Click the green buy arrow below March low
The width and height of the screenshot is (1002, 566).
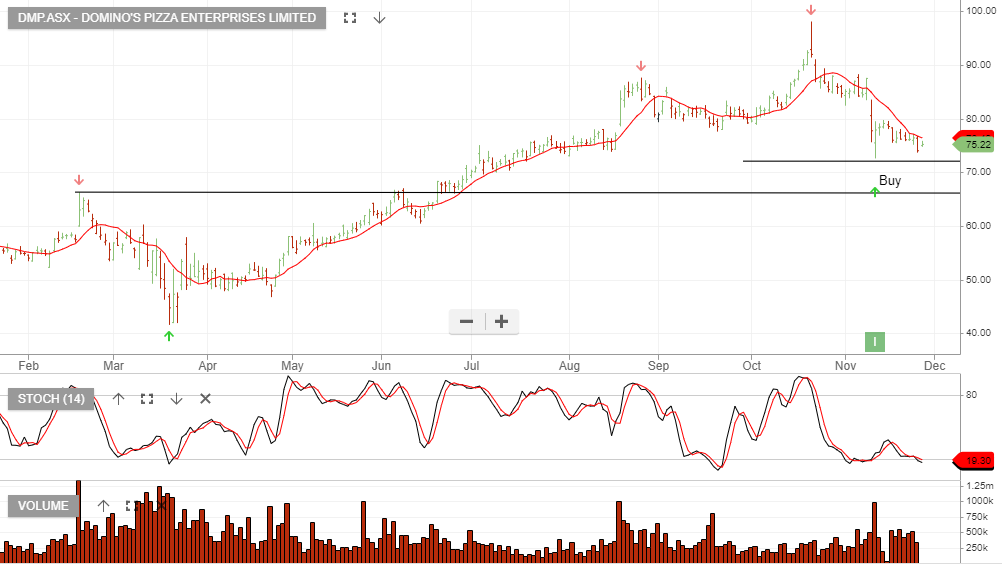tap(169, 335)
